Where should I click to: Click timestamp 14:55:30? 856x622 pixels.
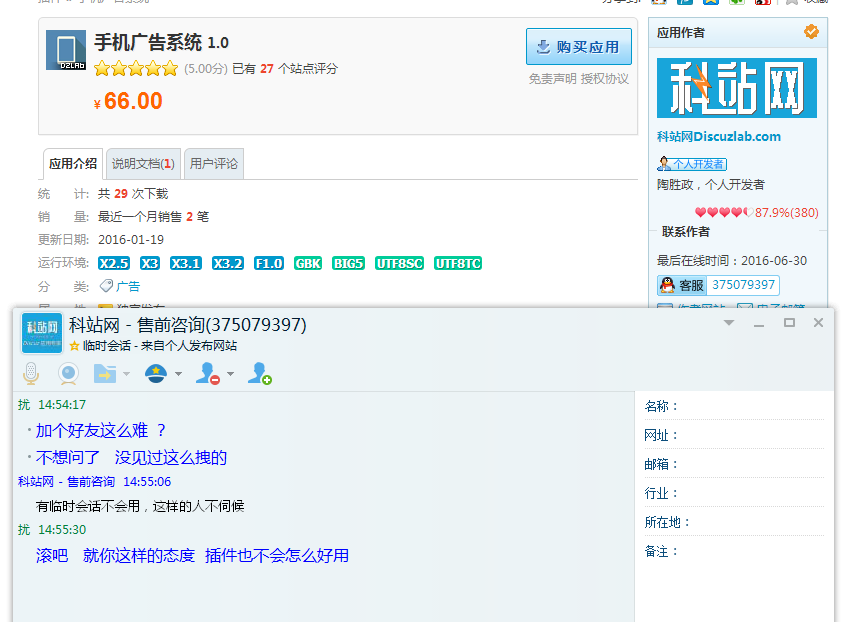point(62,530)
